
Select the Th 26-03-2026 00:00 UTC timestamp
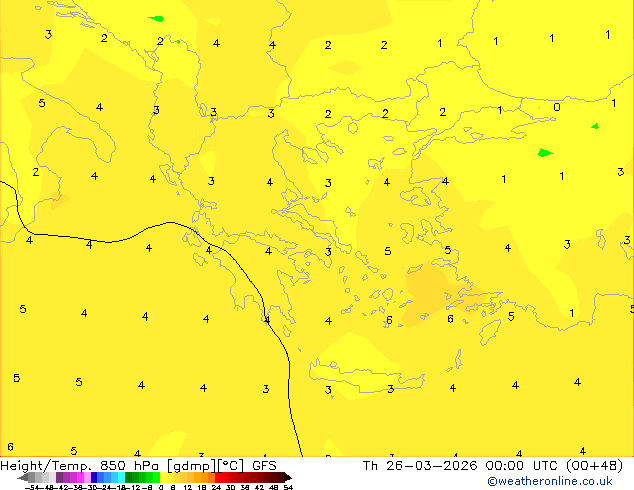451,465
